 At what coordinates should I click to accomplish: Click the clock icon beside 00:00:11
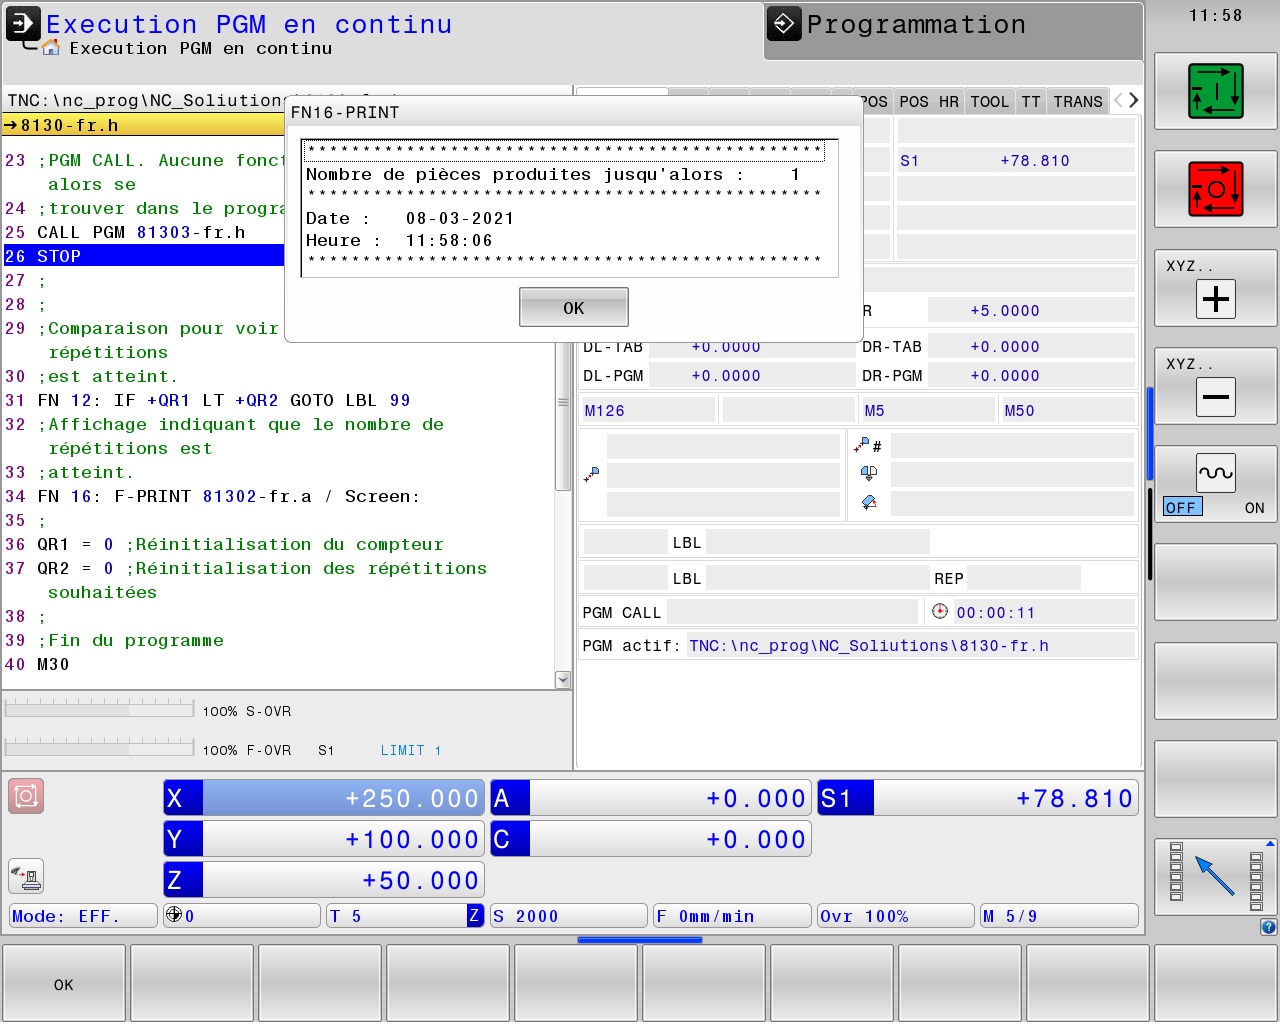939,611
